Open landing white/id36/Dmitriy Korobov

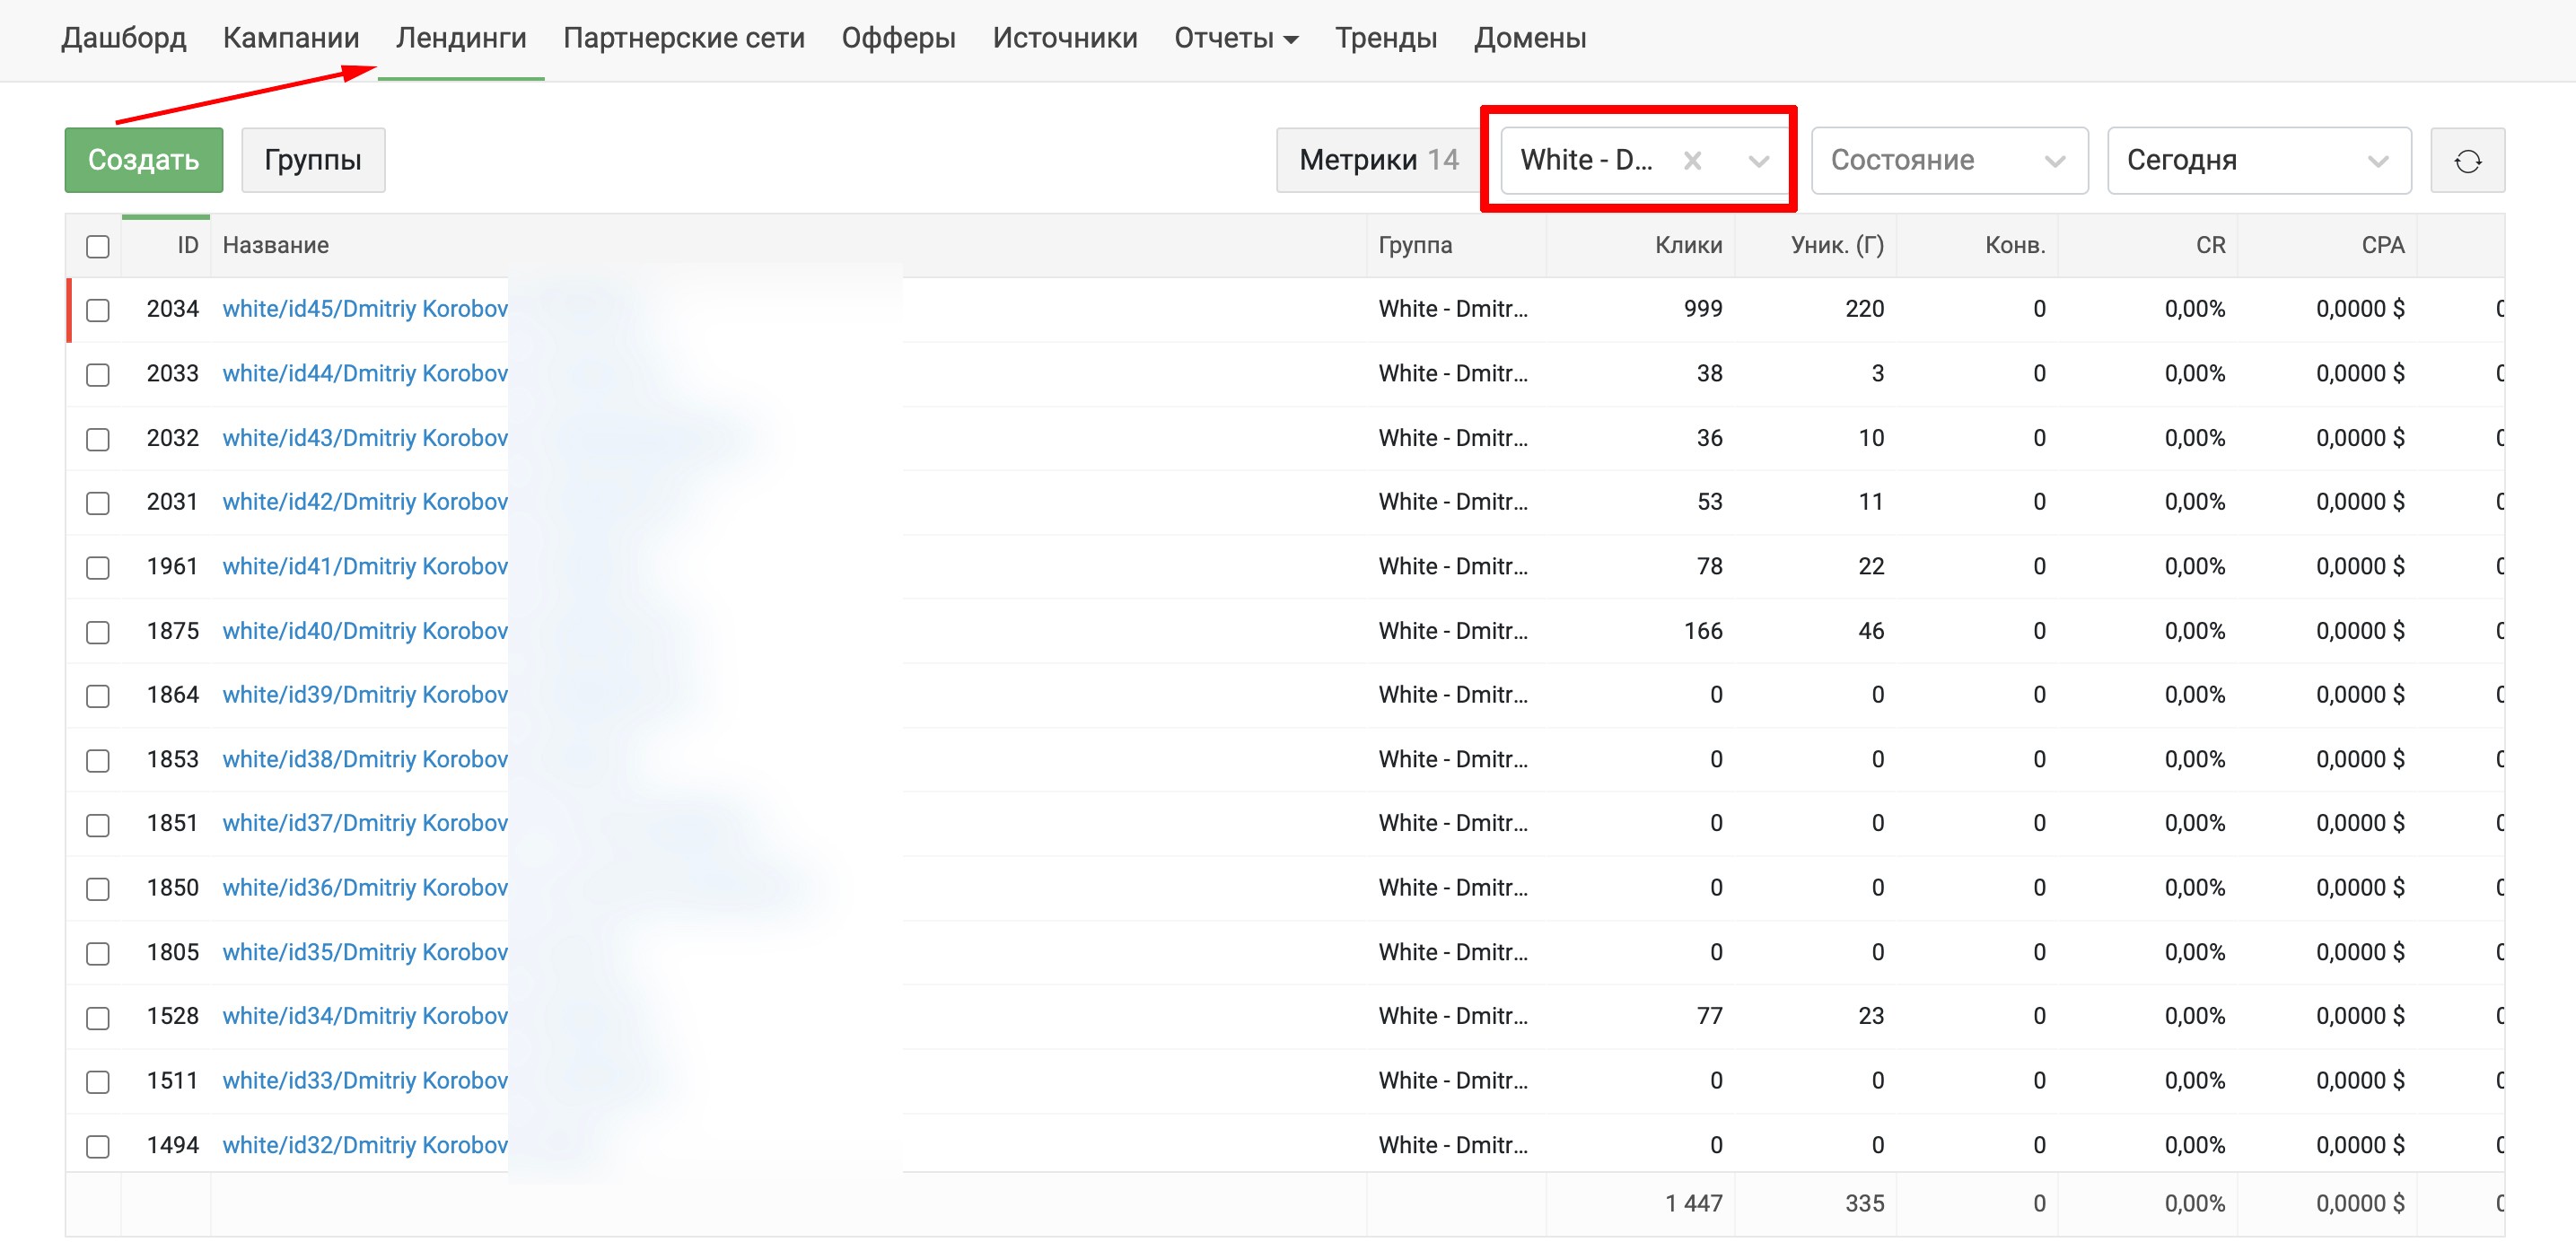click(365, 888)
